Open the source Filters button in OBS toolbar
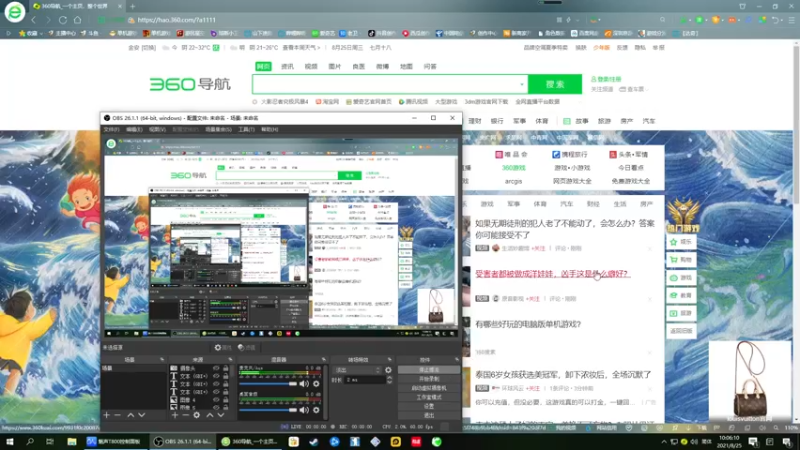Screen dimensions: 800x450 tap(246, 347)
